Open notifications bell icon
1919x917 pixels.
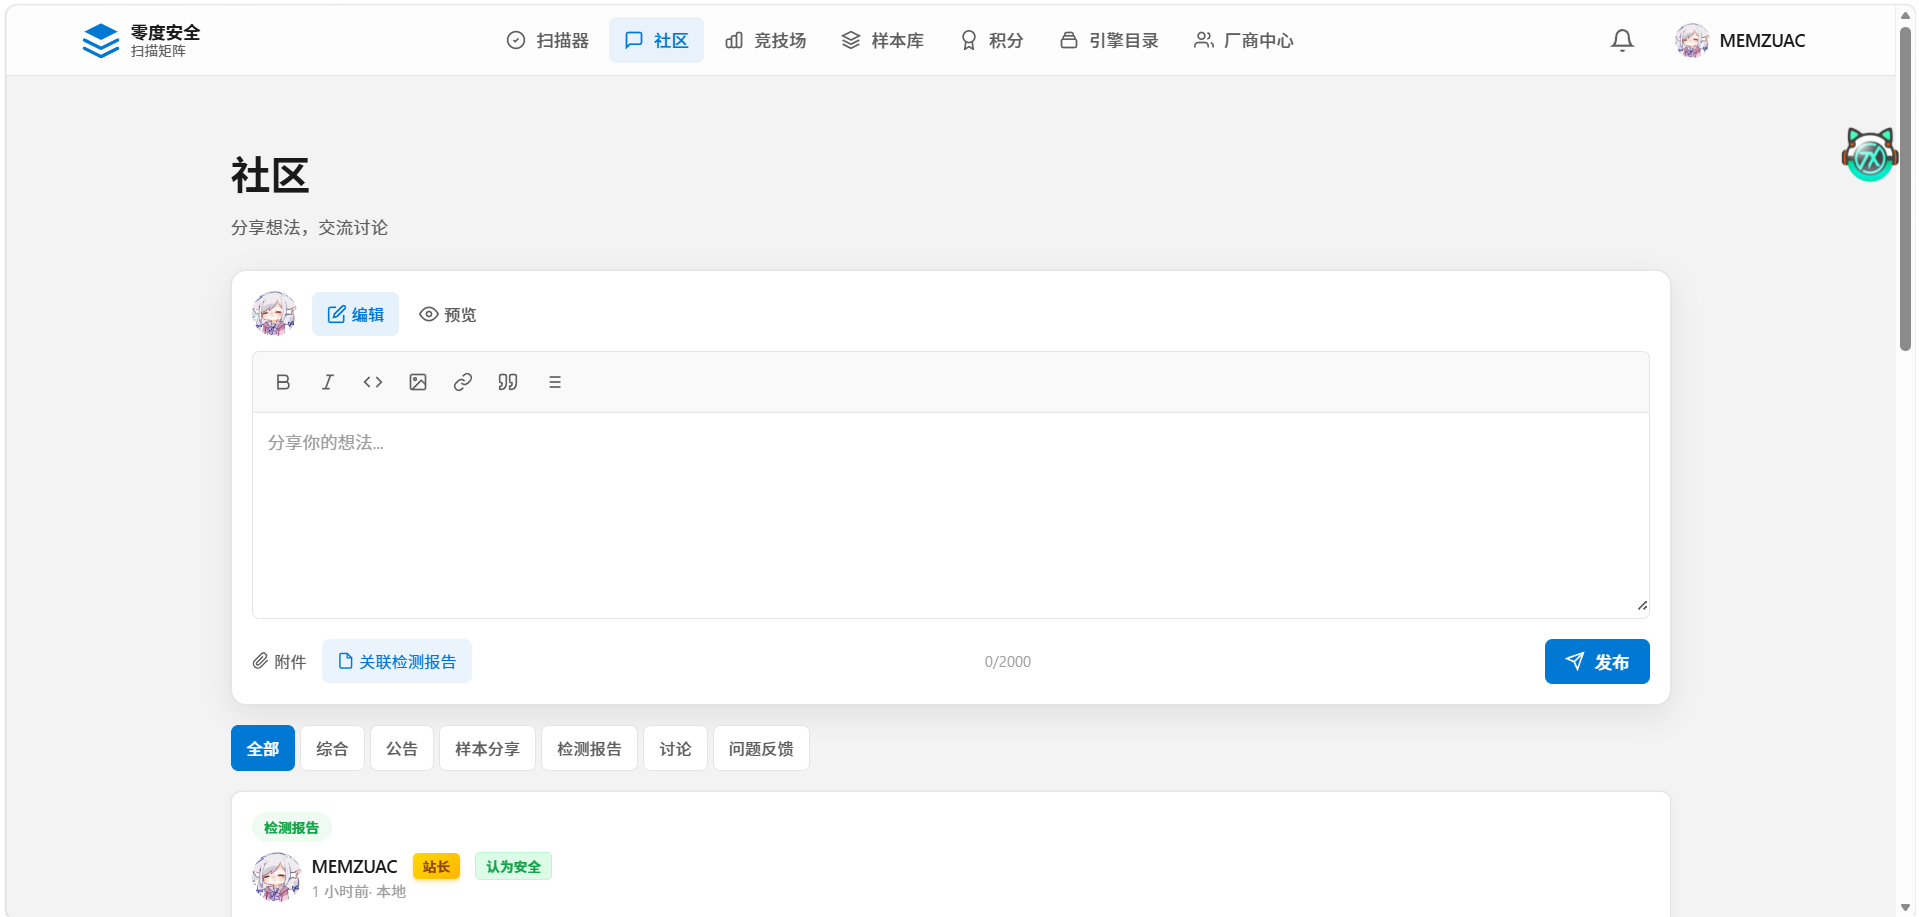[x=1622, y=40]
